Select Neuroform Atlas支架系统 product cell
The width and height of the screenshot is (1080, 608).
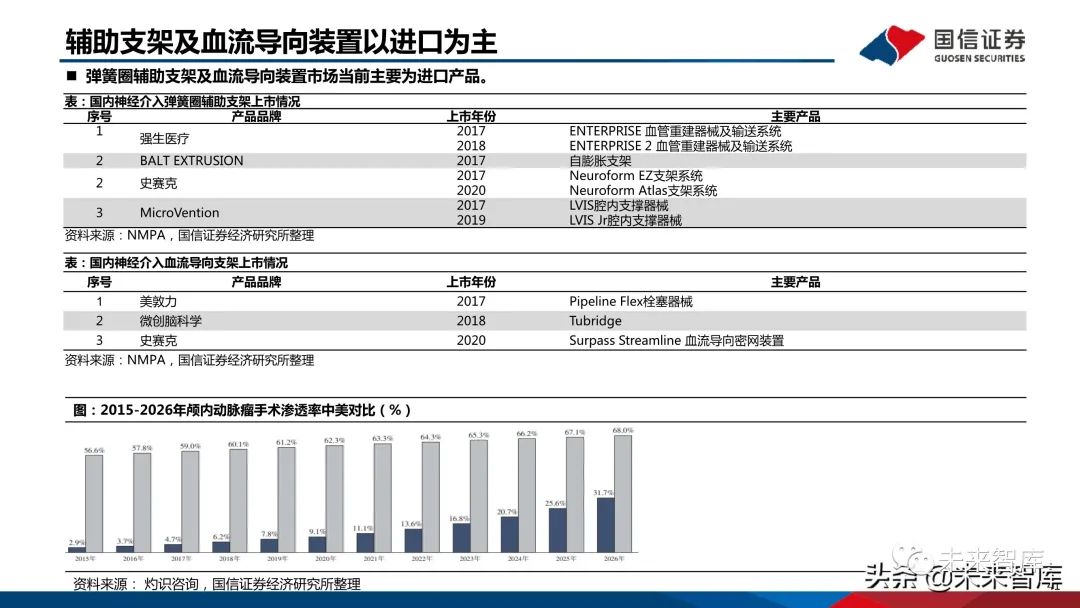(x=643, y=191)
